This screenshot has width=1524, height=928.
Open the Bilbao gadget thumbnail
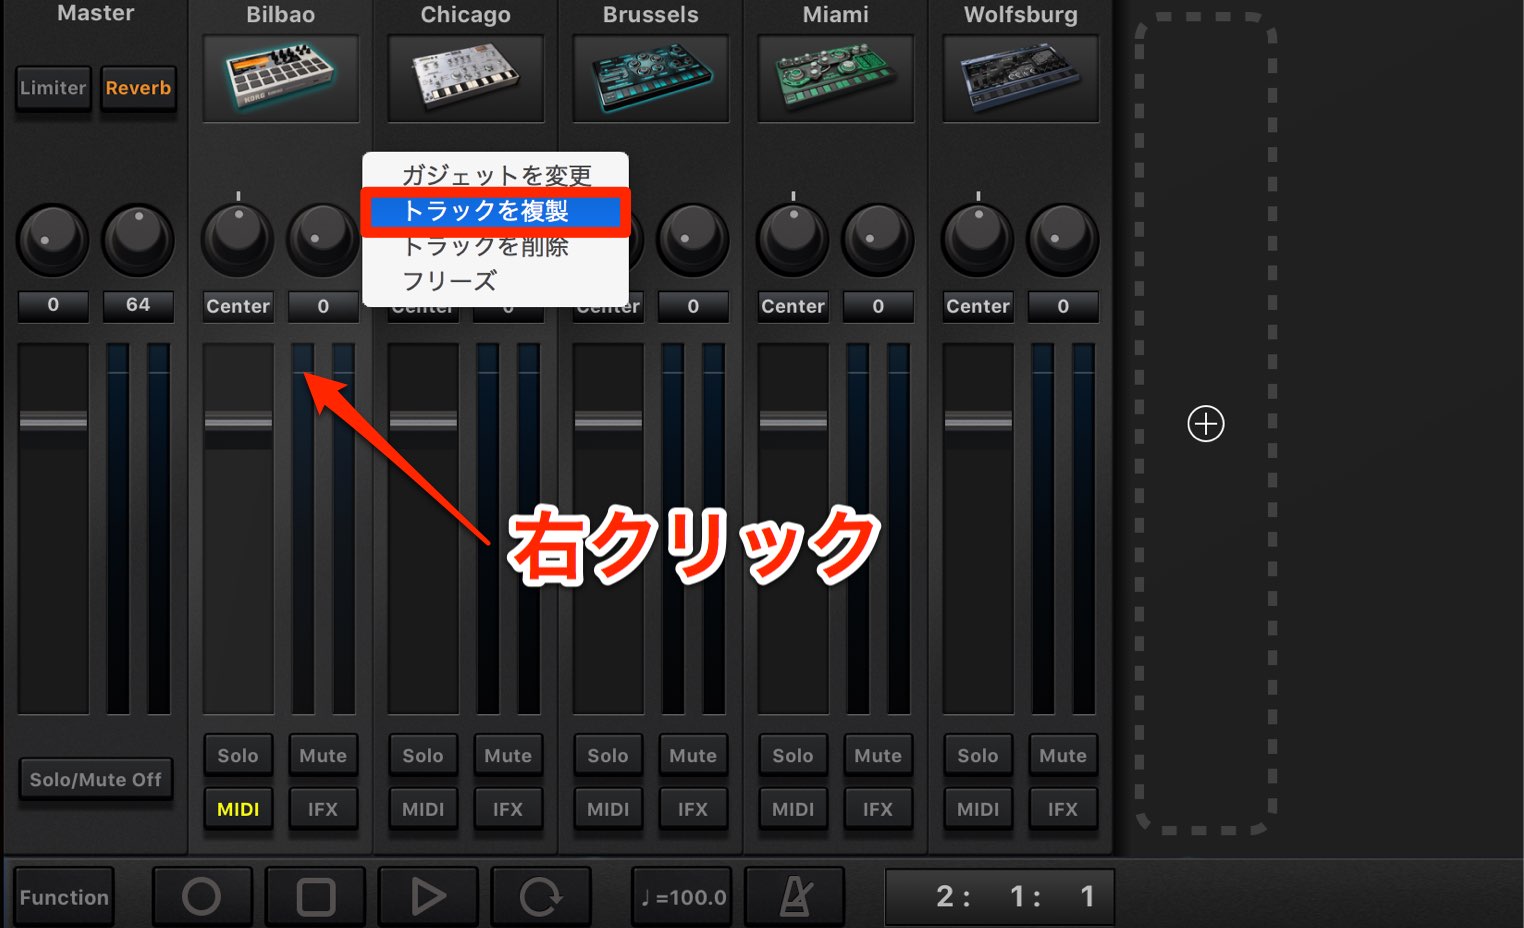(281, 78)
